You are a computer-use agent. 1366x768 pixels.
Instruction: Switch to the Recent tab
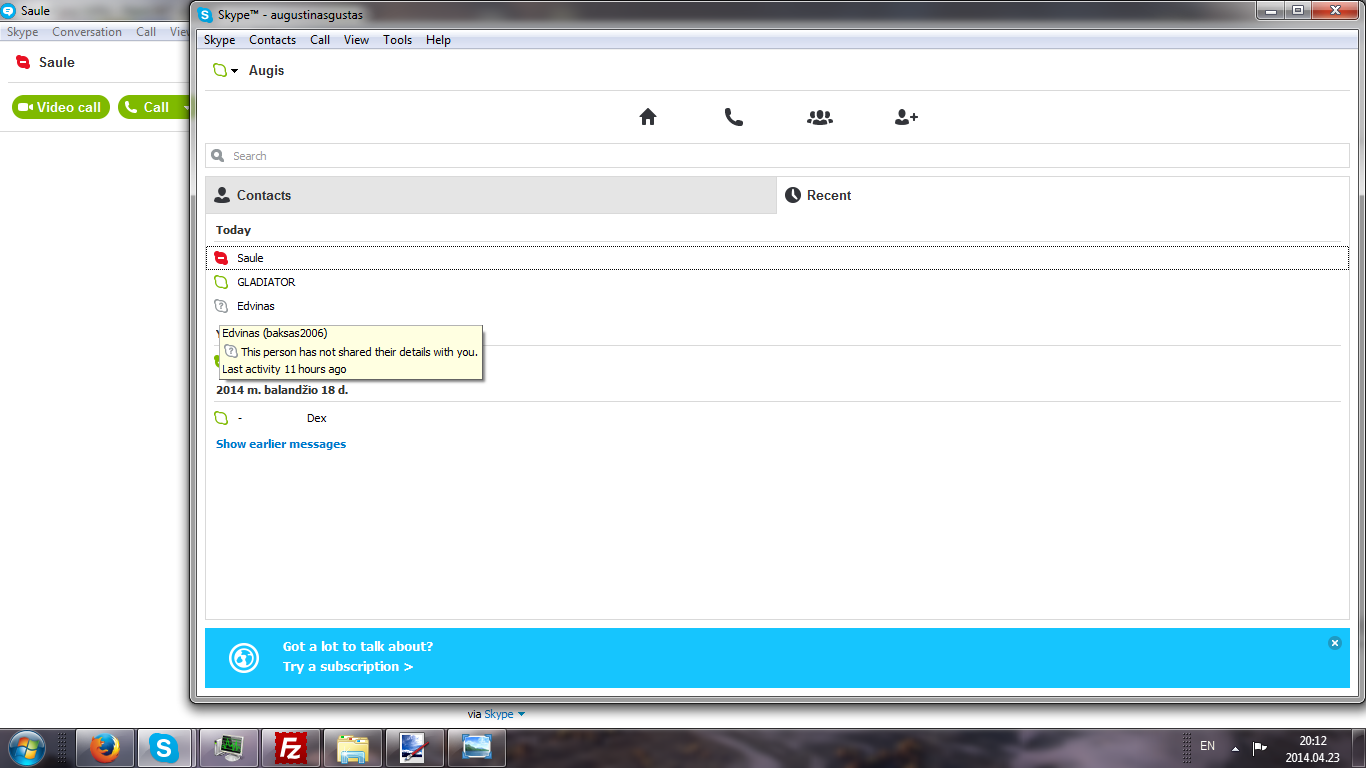[x=1063, y=195]
